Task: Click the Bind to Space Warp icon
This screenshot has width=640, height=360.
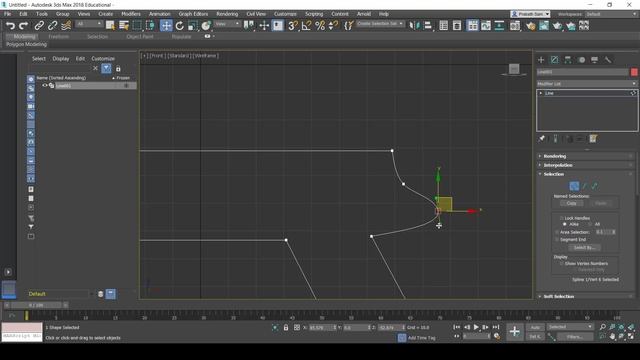Action: pos(66,26)
